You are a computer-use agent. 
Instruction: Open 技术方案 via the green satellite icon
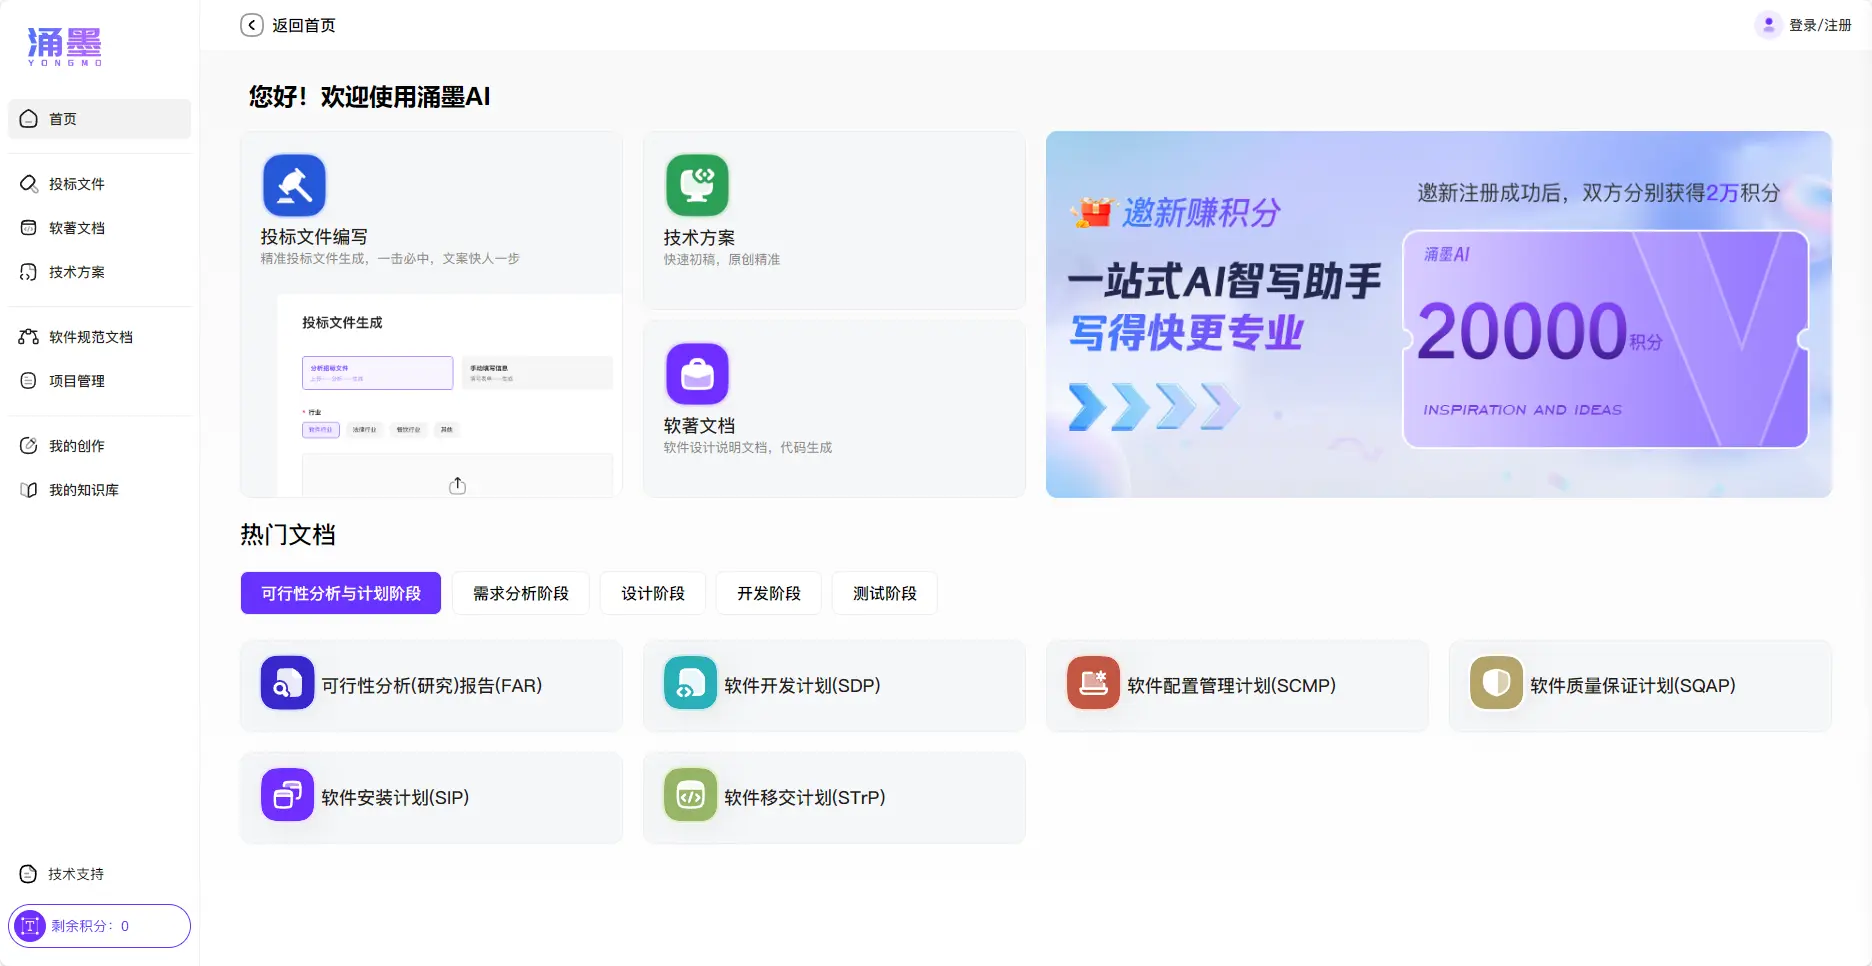pyautogui.click(x=697, y=184)
